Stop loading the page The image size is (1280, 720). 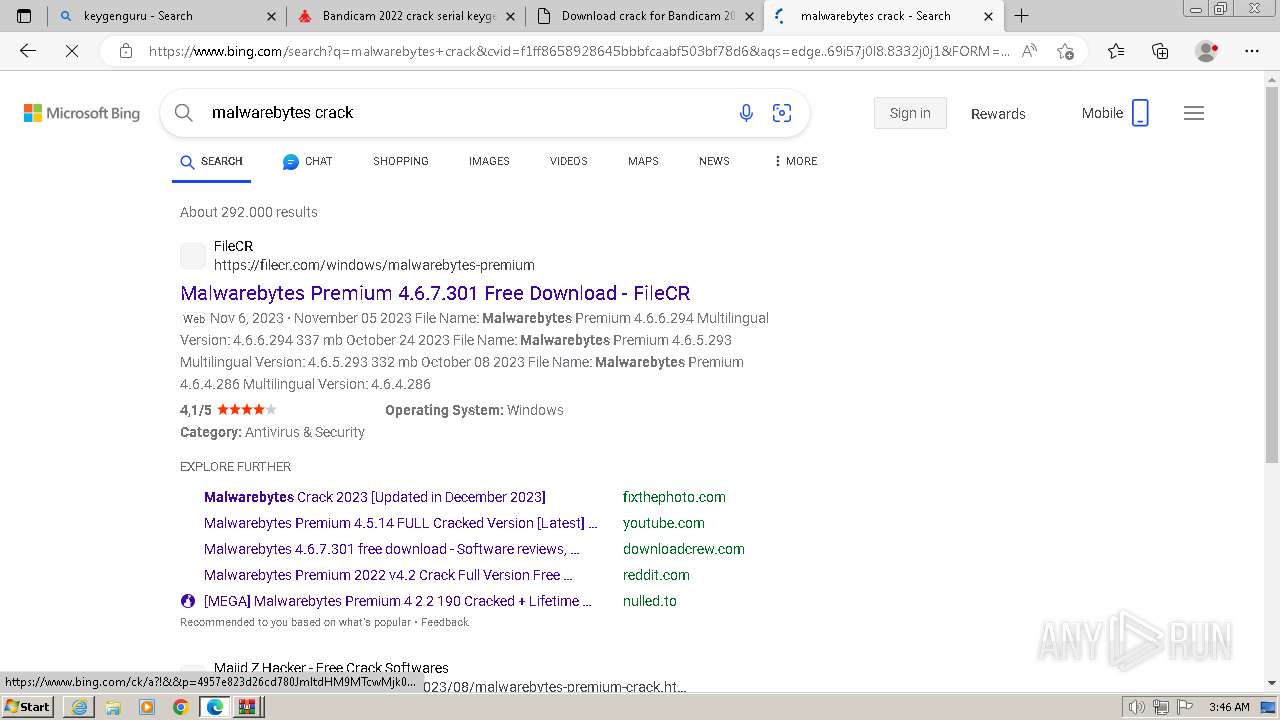72,51
